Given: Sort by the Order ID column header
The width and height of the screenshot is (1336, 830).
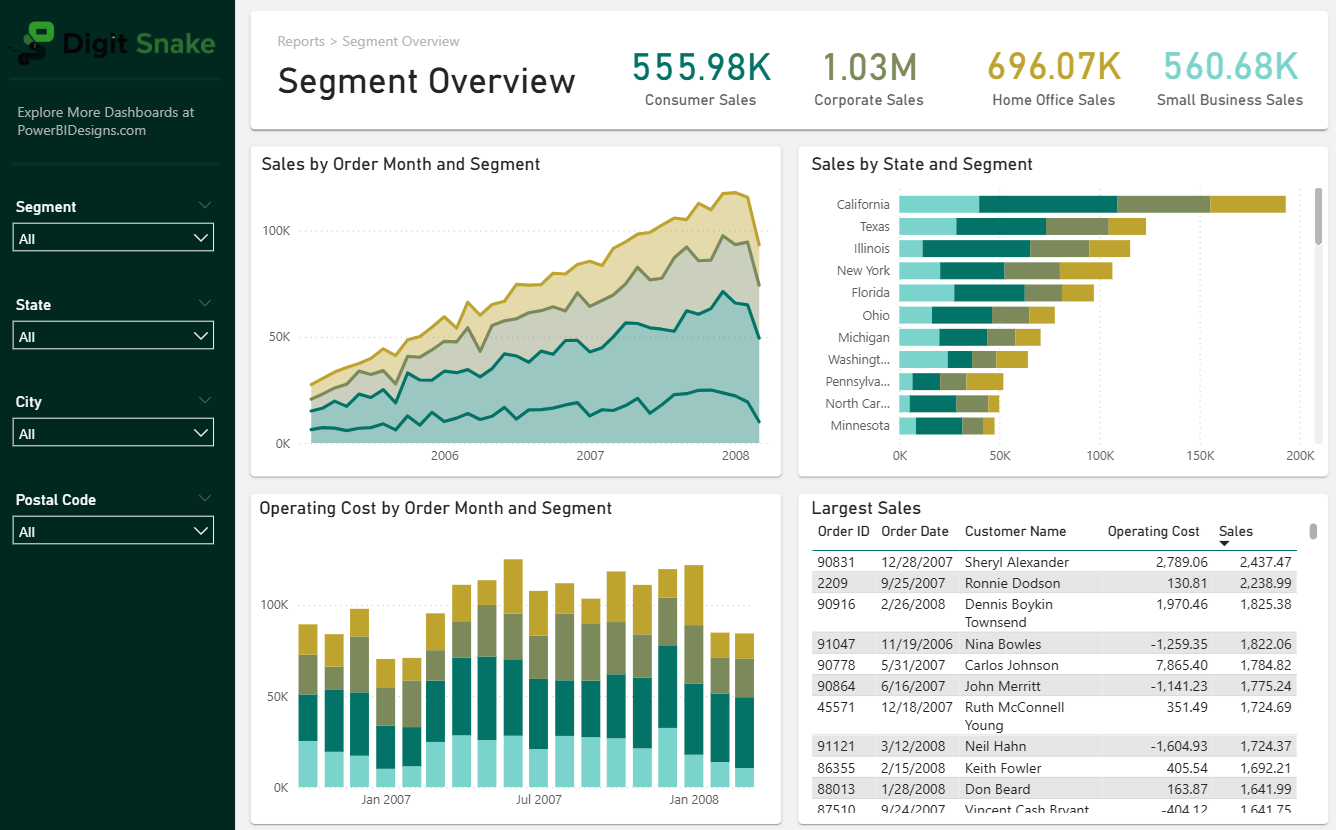Looking at the screenshot, I should tap(843, 532).
